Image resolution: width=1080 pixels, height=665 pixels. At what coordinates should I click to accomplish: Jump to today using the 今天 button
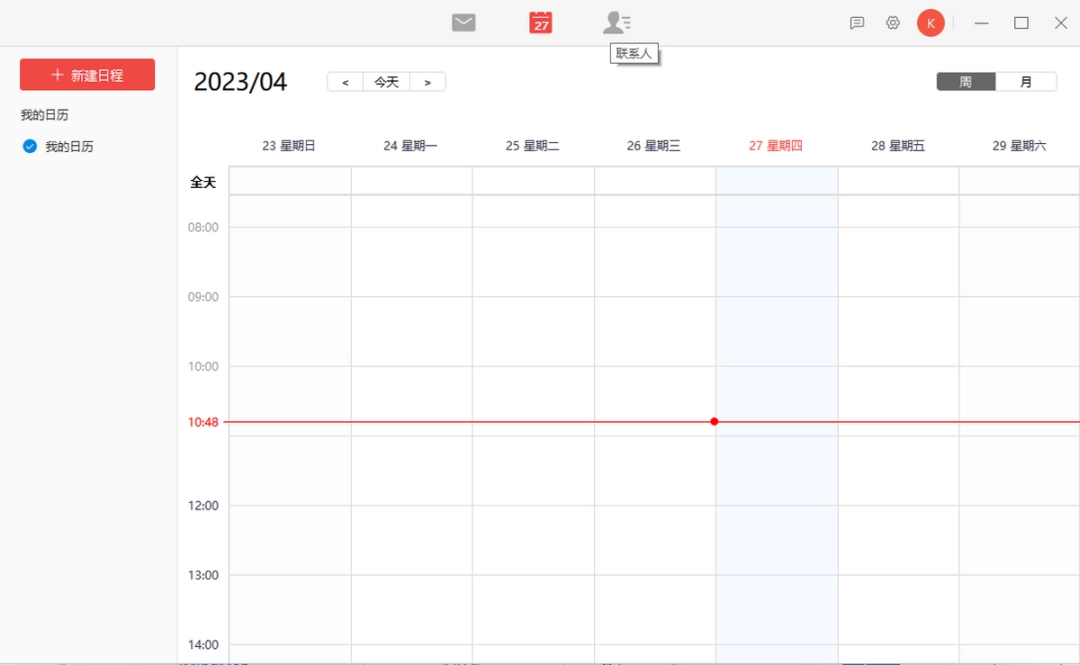386,81
